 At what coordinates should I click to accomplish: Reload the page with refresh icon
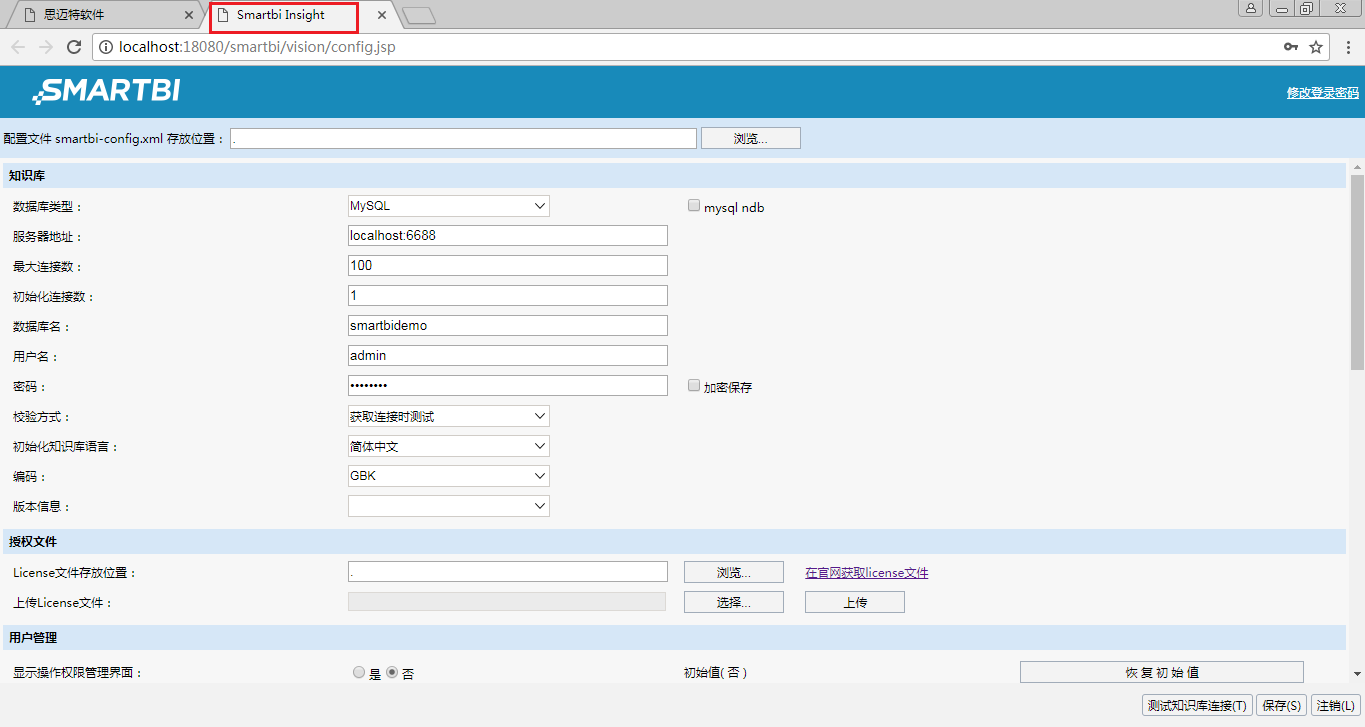pyautogui.click(x=74, y=47)
